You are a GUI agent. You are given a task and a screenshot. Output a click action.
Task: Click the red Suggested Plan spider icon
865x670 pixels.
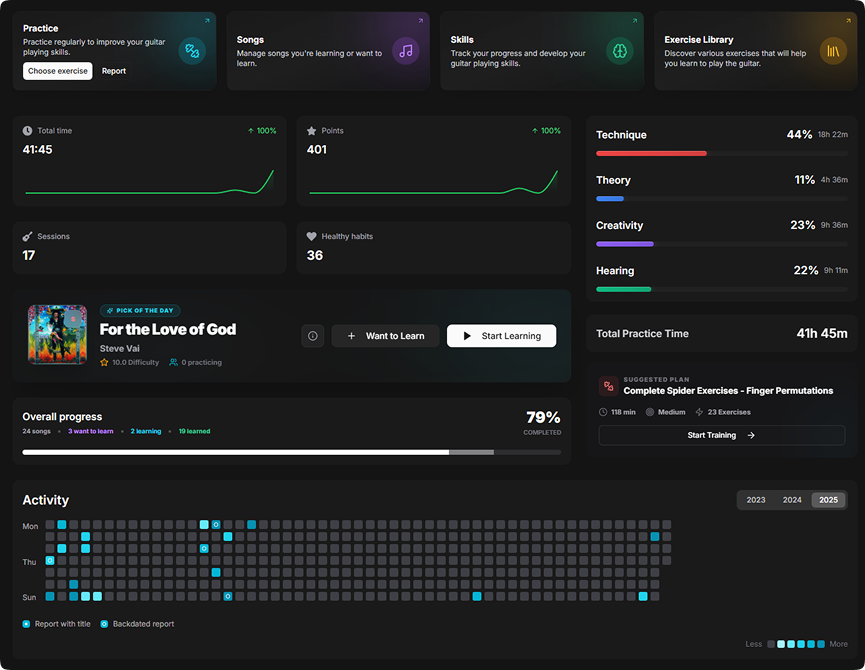pyautogui.click(x=609, y=385)
